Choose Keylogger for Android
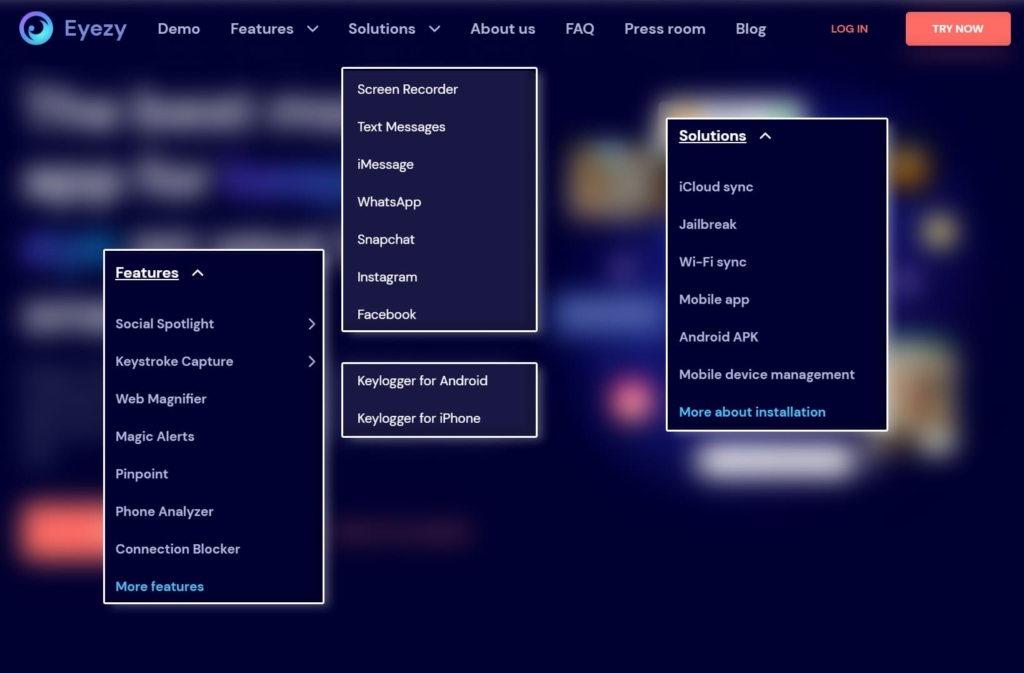 (422, 381)
